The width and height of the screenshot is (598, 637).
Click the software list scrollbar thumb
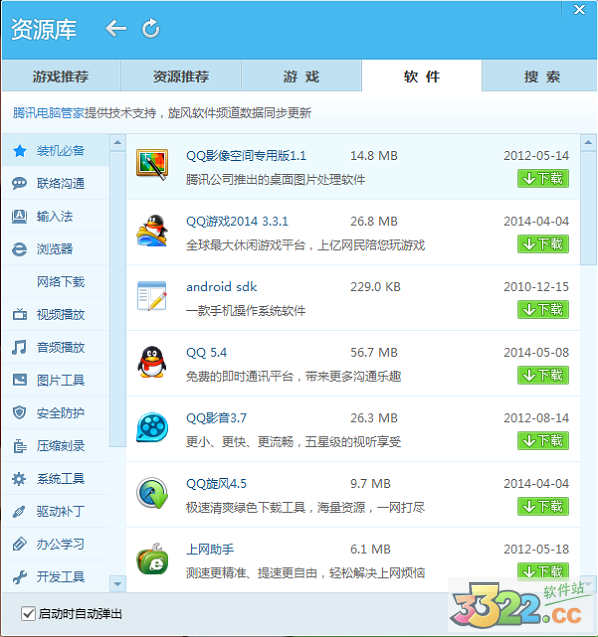588,208
